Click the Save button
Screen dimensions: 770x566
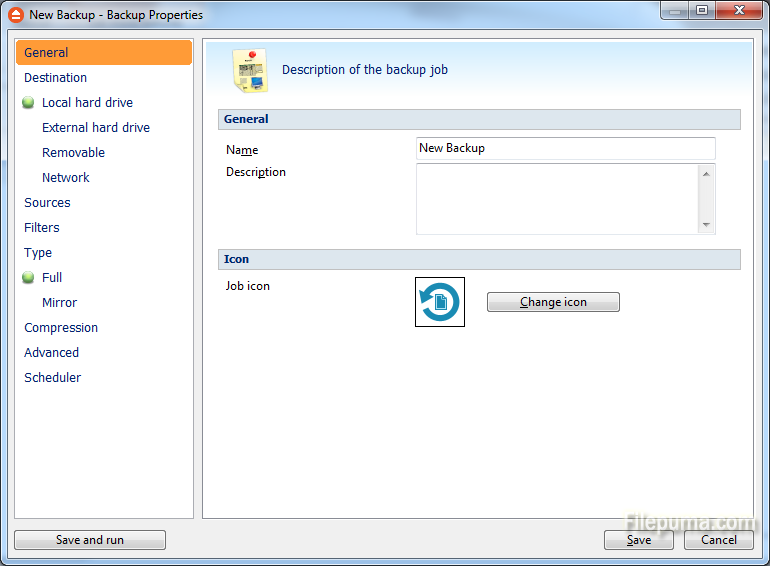click(x=639, y=540)
